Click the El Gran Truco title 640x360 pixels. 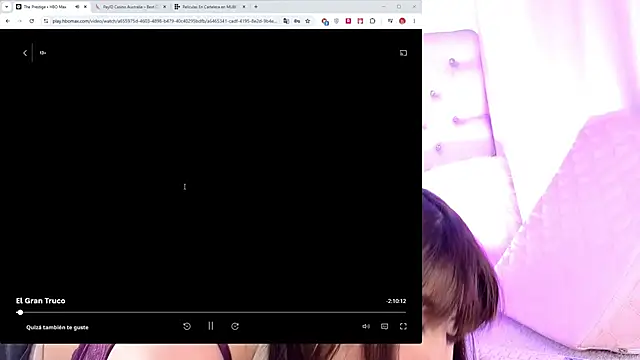point(40,301)
